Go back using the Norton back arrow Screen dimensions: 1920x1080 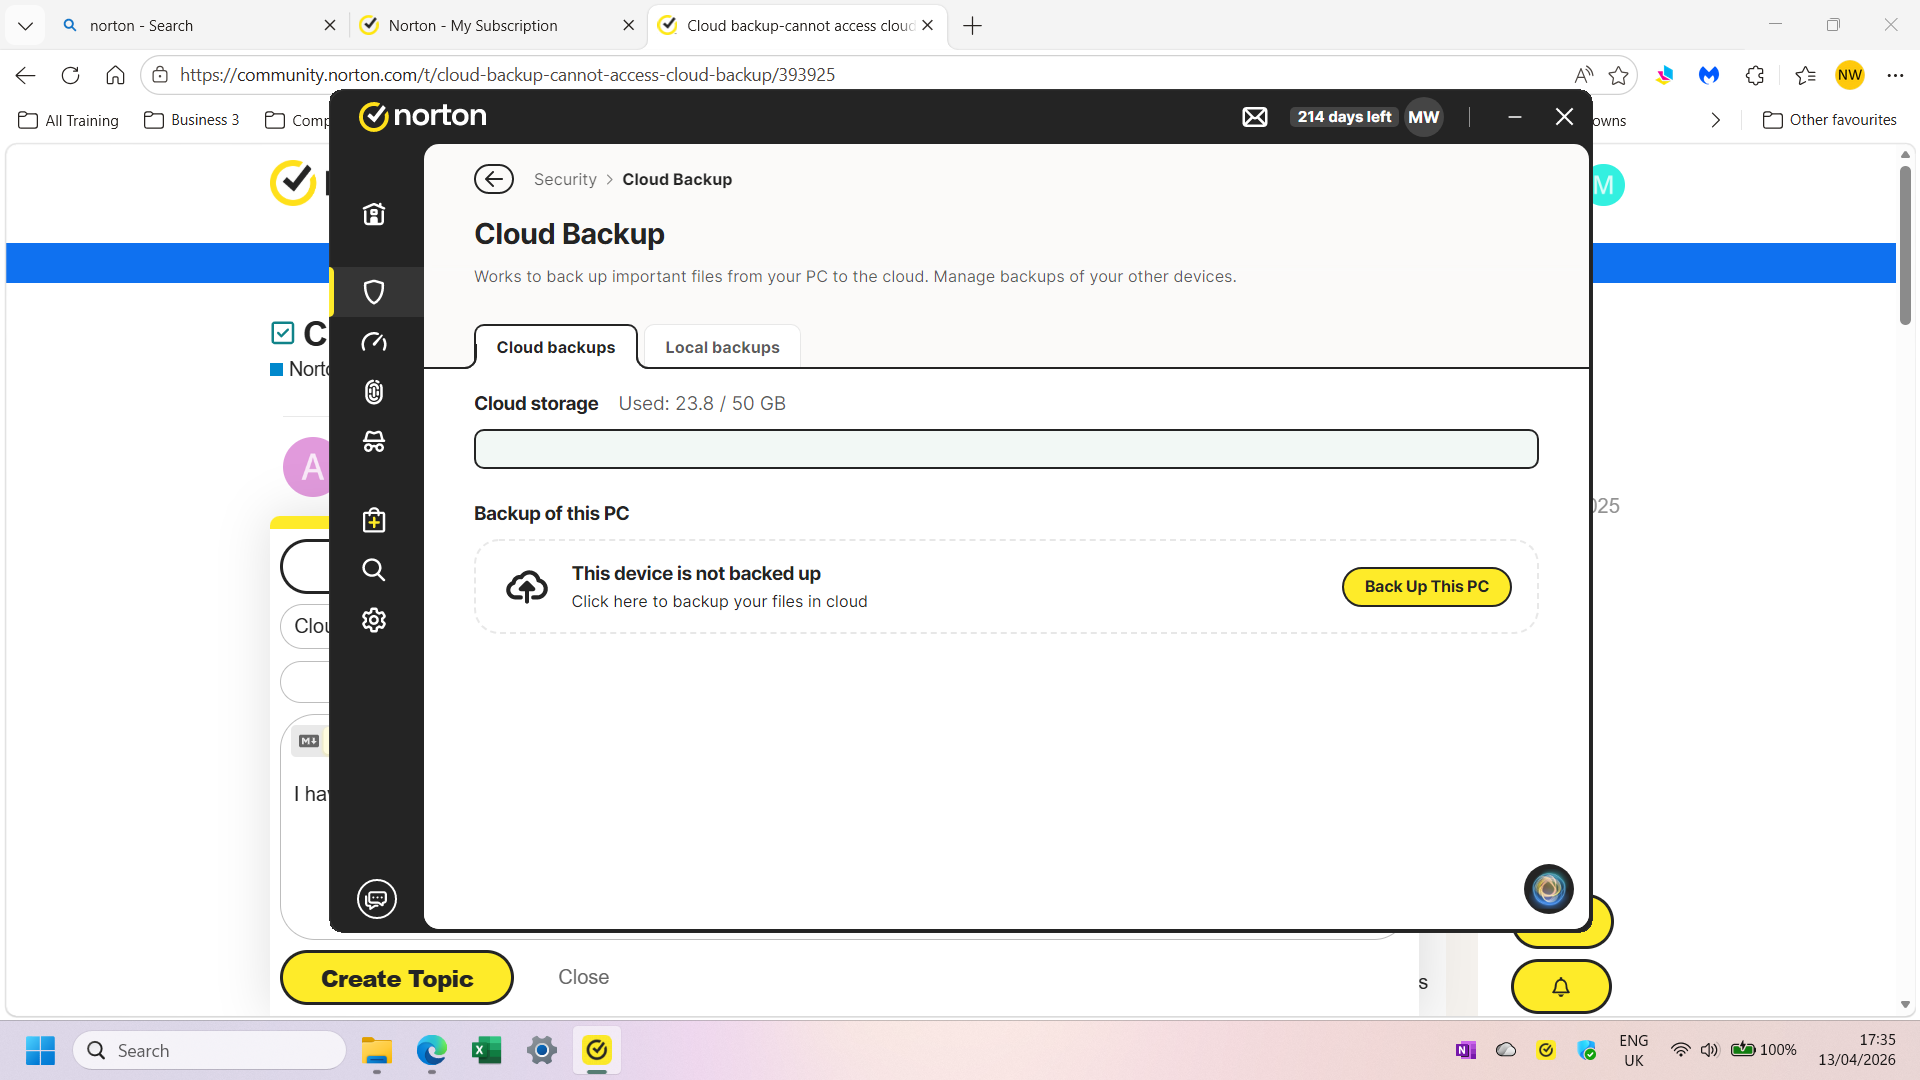pyautogui.click(x=494, y=179)
